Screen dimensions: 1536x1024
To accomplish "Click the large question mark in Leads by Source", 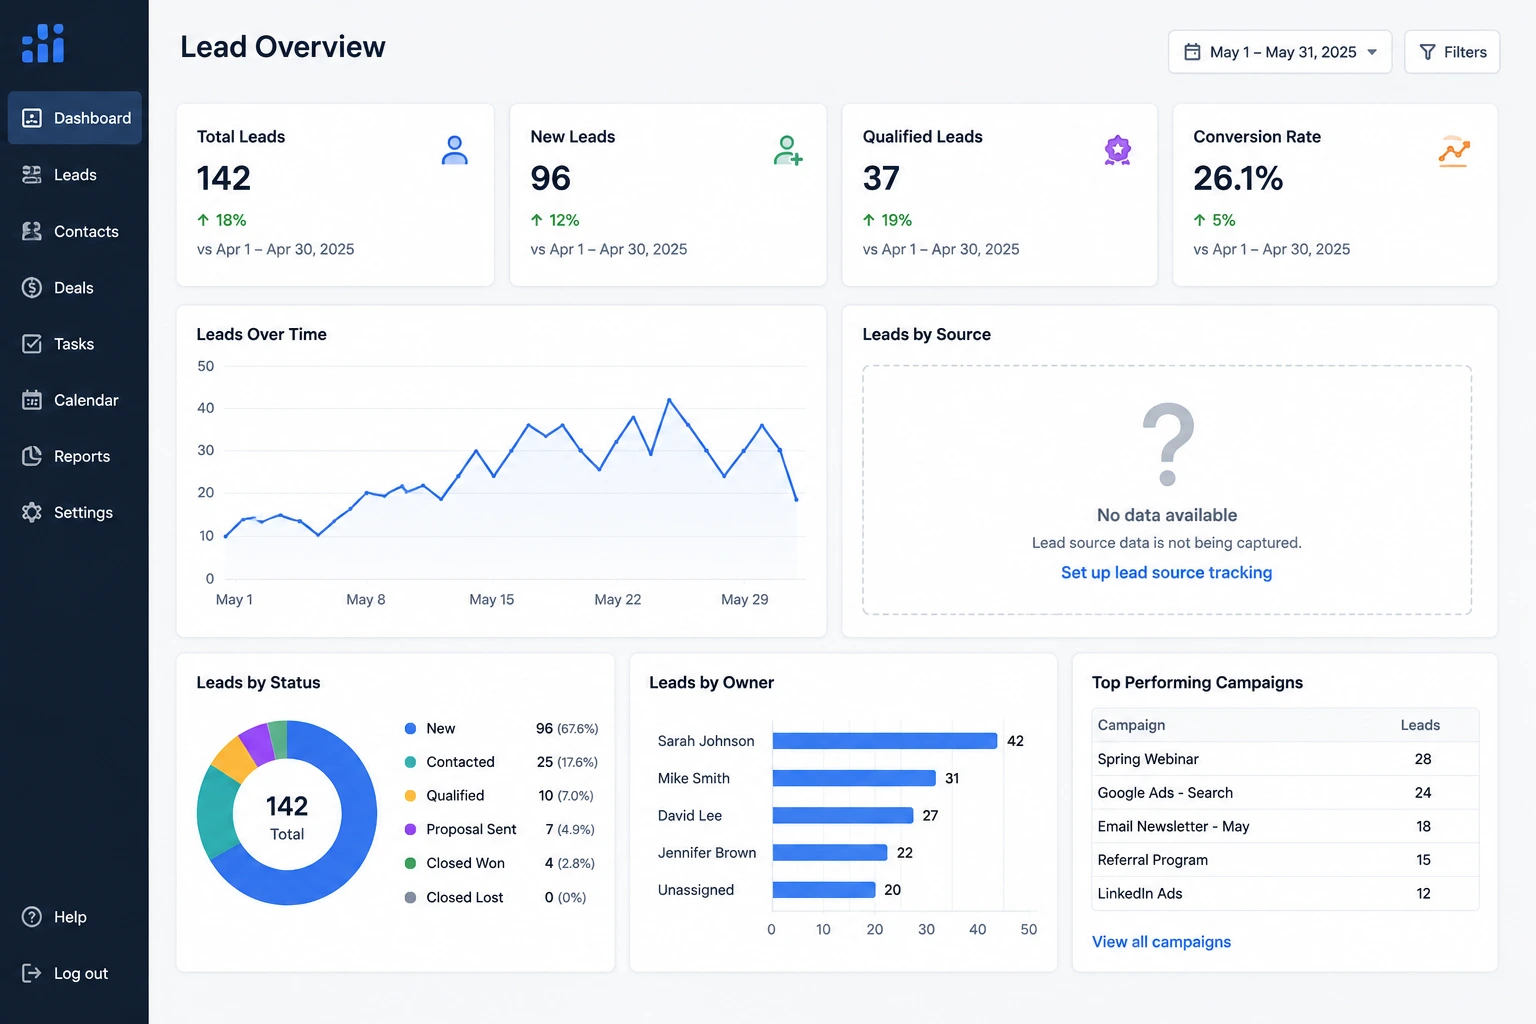I will 1168,444.
